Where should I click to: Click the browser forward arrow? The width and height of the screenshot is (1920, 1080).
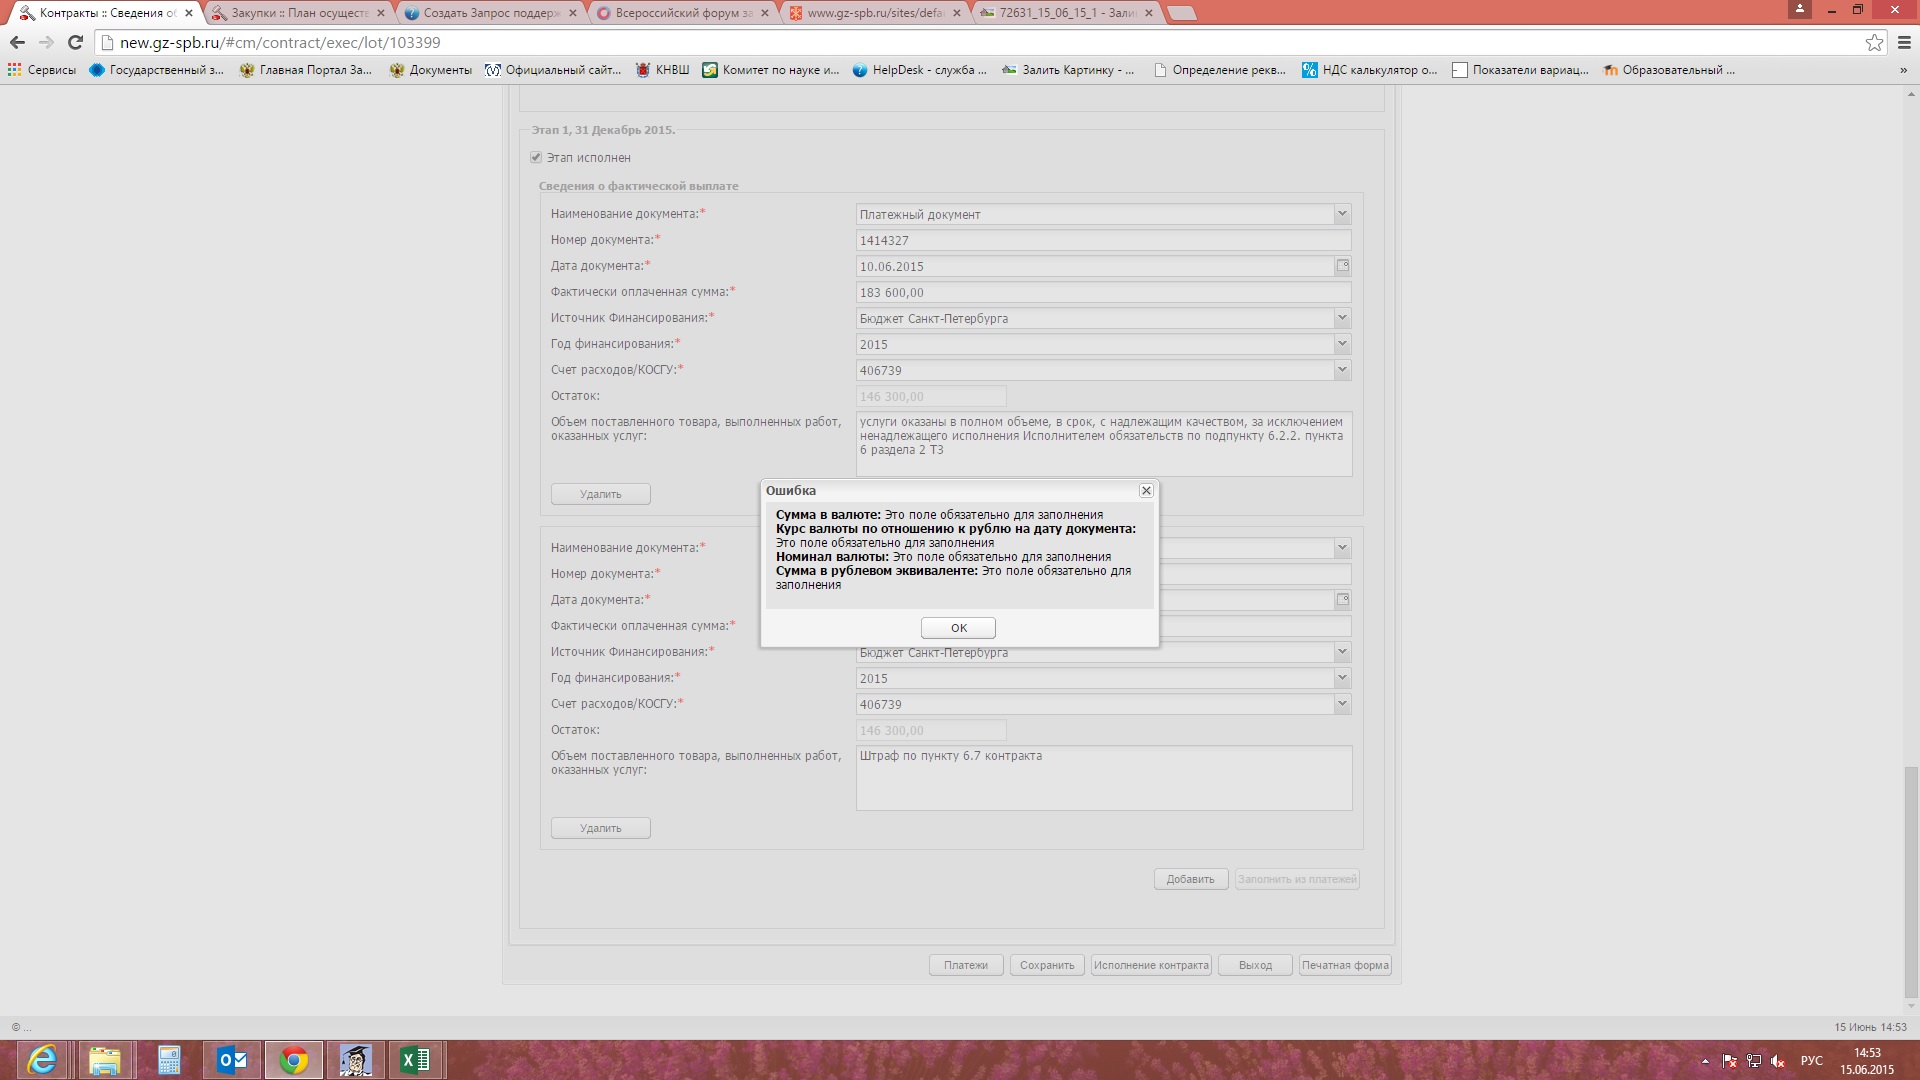pyautogui.click(x=46, y=42)
